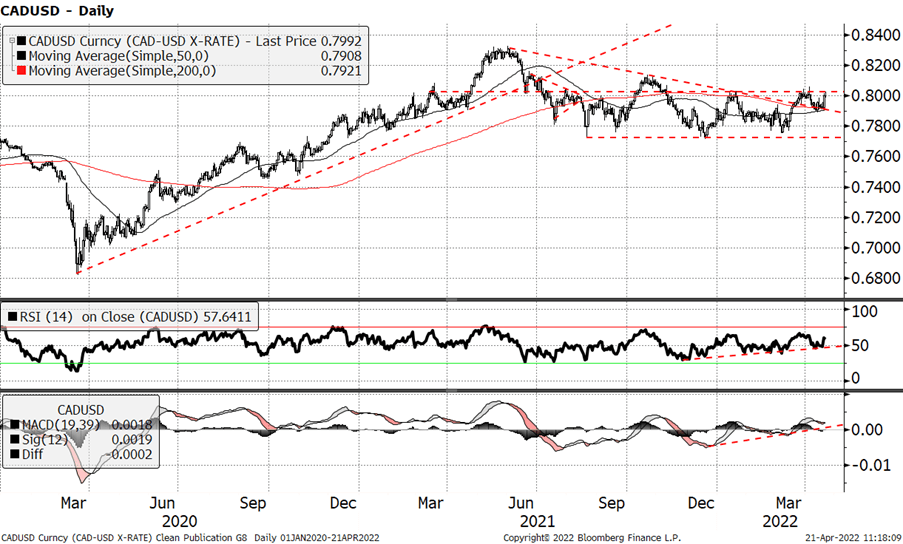Collapse the CADUSD Curncy legend tree

[x=12, y=41]
